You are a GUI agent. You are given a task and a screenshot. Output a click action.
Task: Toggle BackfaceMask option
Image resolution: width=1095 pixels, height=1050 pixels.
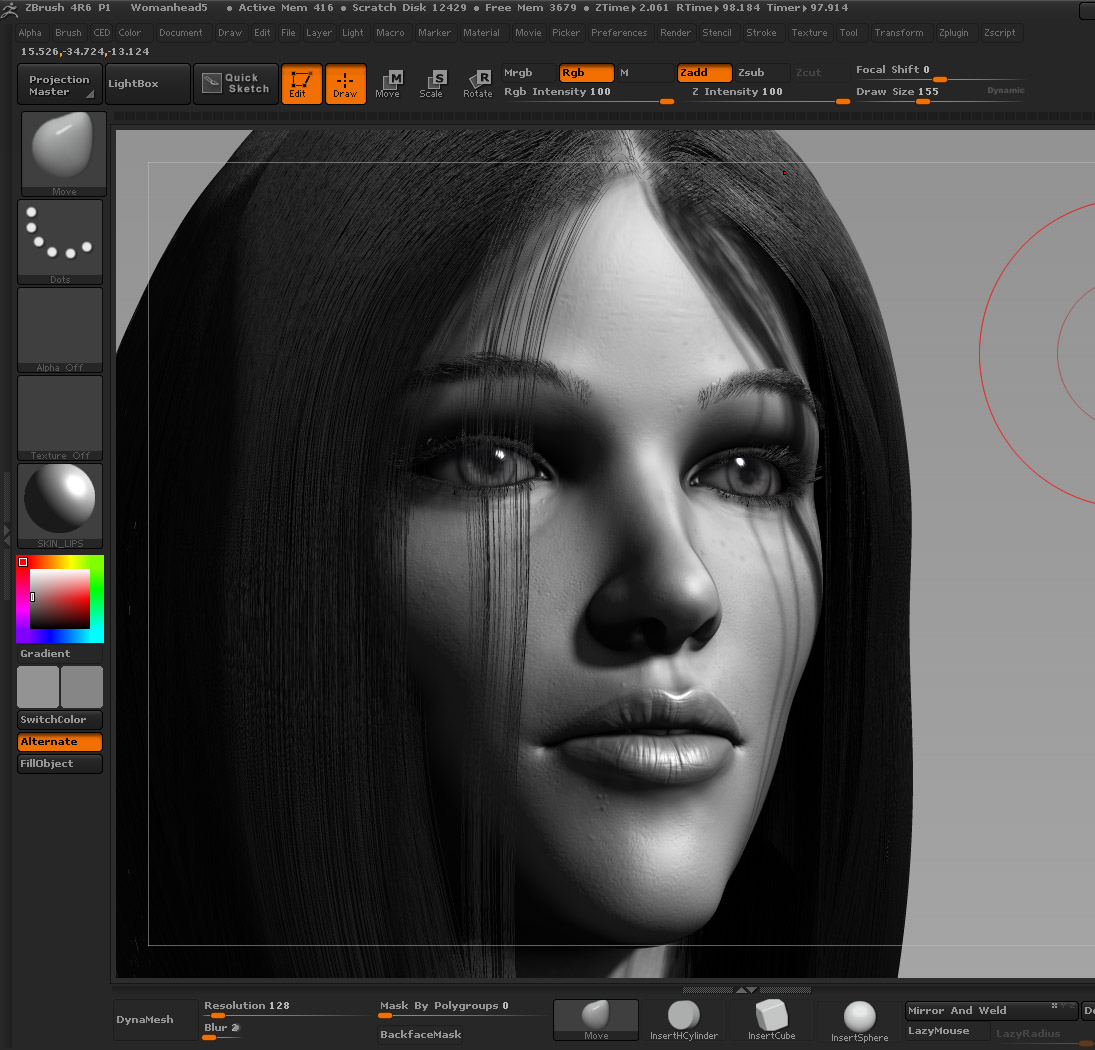420,1035
